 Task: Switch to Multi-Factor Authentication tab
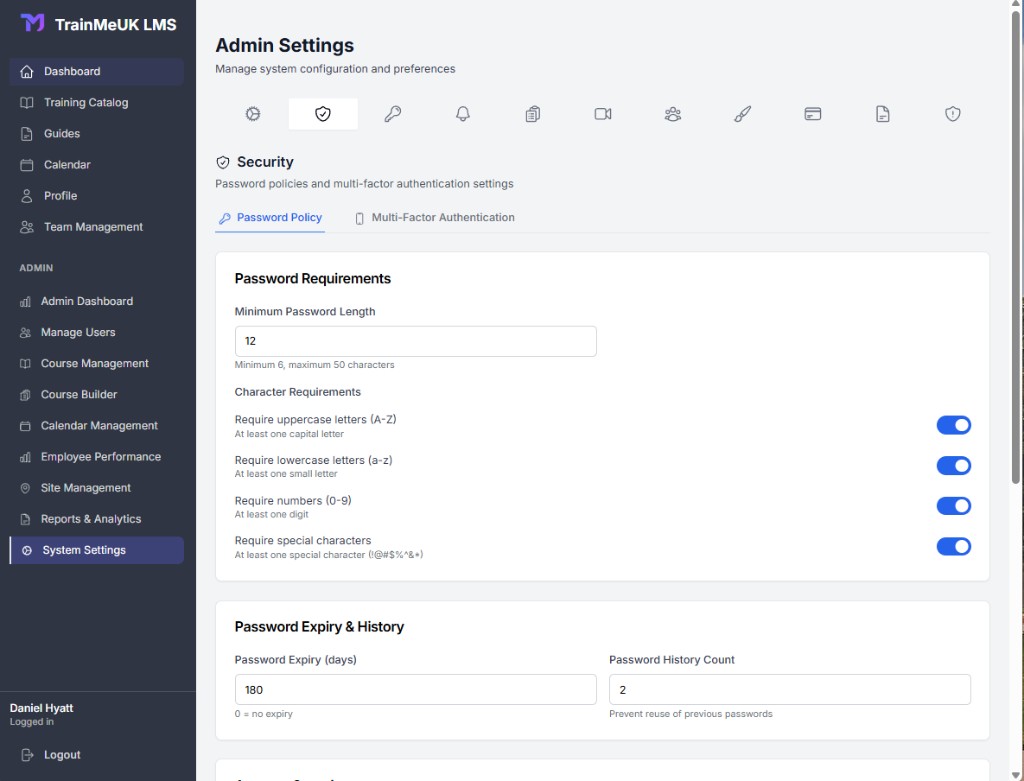(x=434, y=218)
